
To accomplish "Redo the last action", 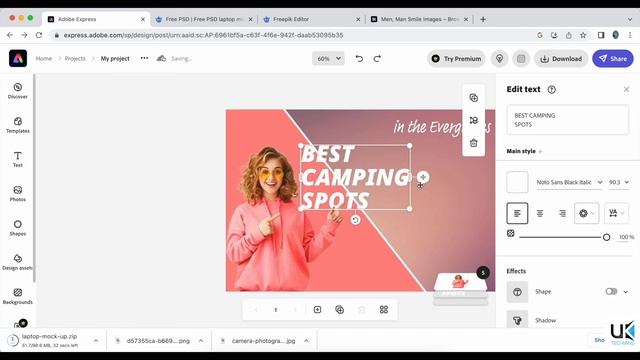I will click(x=377, y=58).
